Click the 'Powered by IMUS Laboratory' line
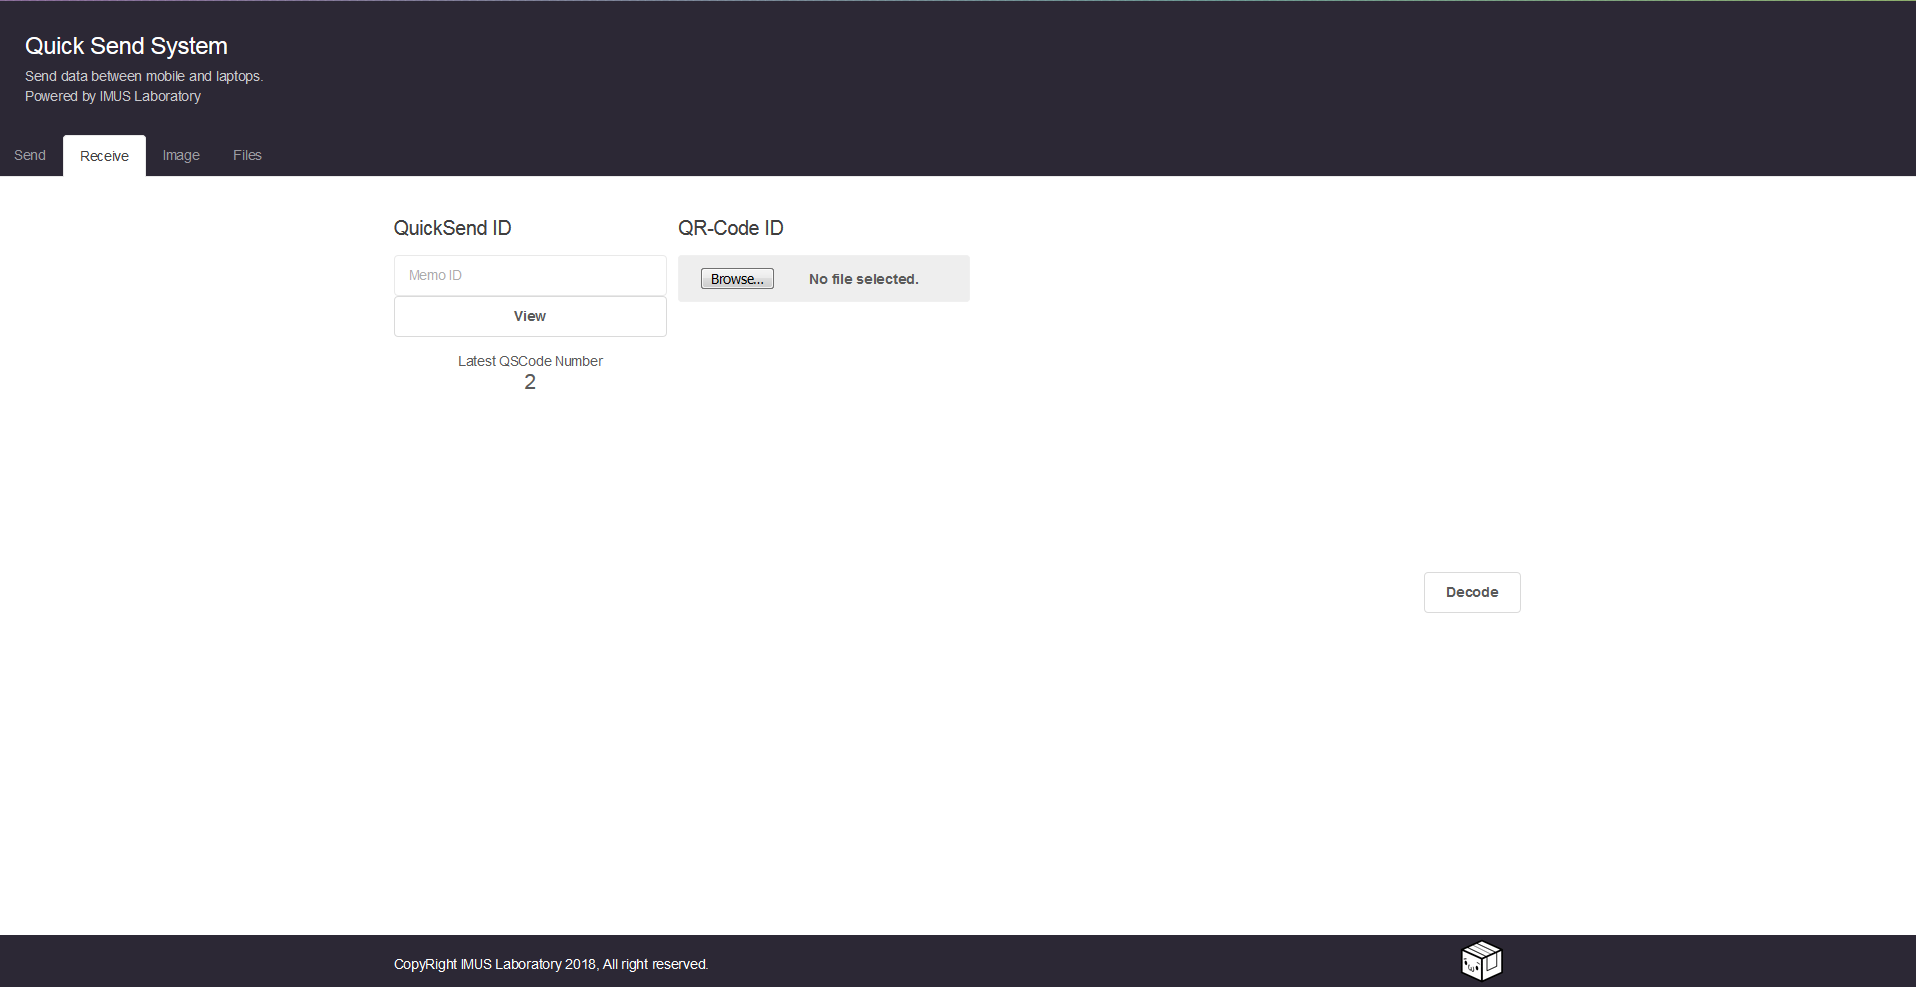This screenshot has width=1916, height=987. coord(113,96)
